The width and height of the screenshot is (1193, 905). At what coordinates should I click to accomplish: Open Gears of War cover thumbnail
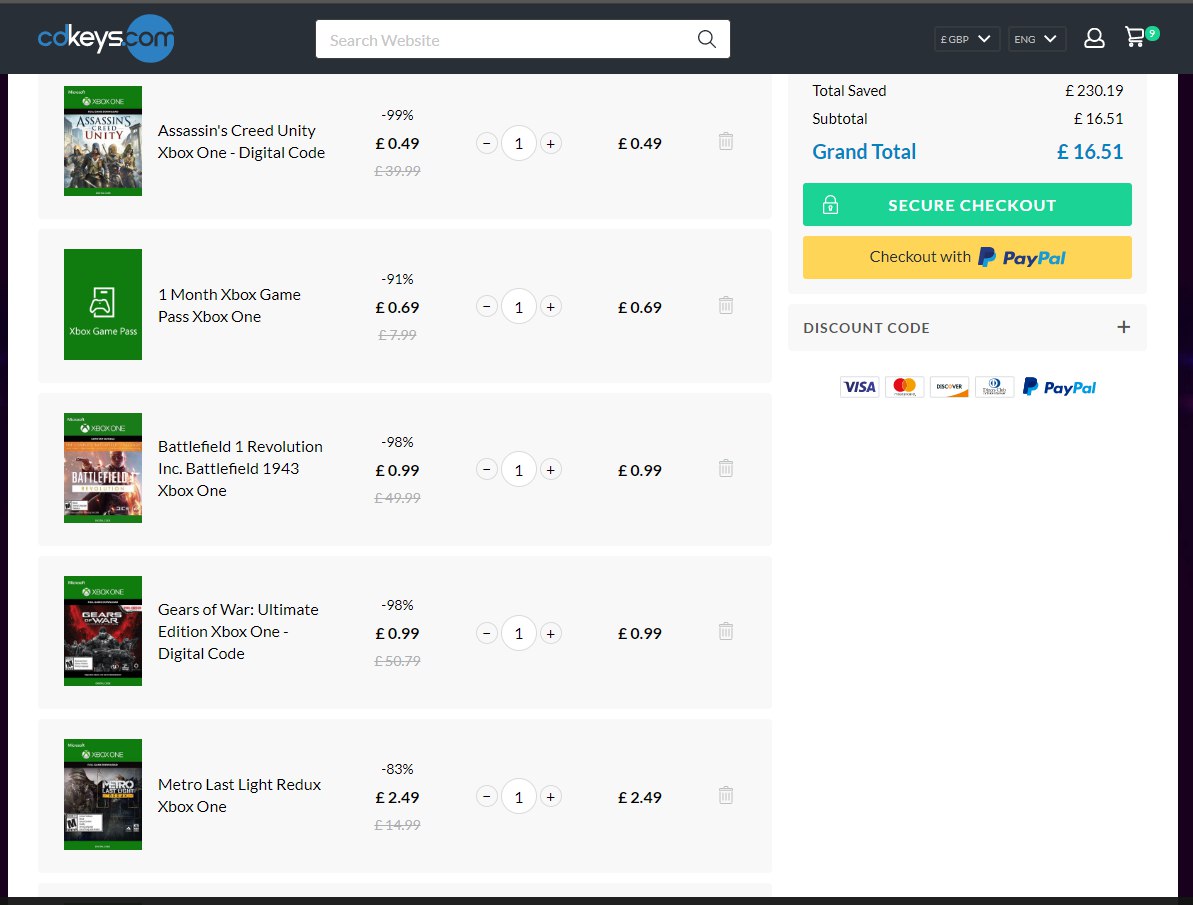(103, 631)
